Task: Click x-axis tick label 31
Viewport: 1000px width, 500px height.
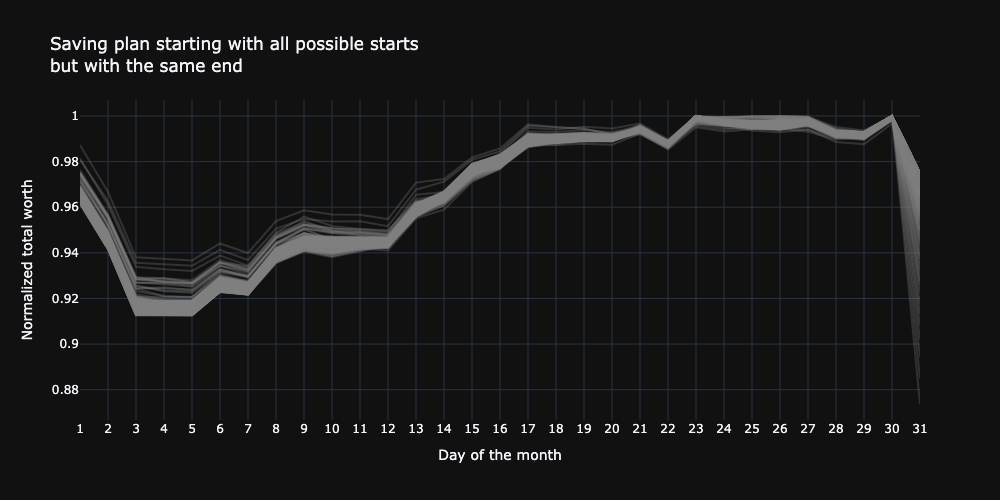Action: click(x=920, y=428)
